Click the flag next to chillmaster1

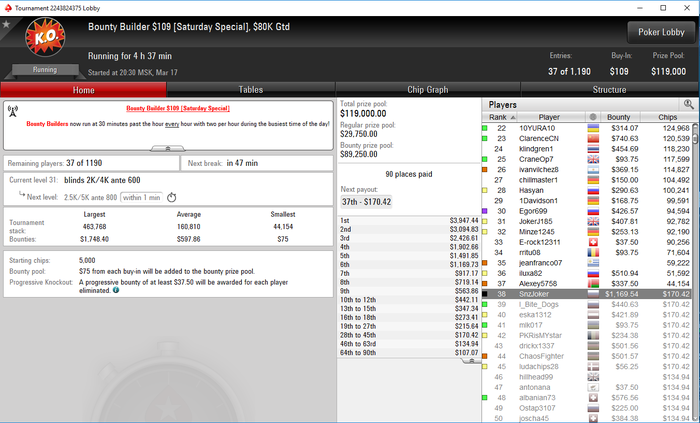tap(593, 180)
